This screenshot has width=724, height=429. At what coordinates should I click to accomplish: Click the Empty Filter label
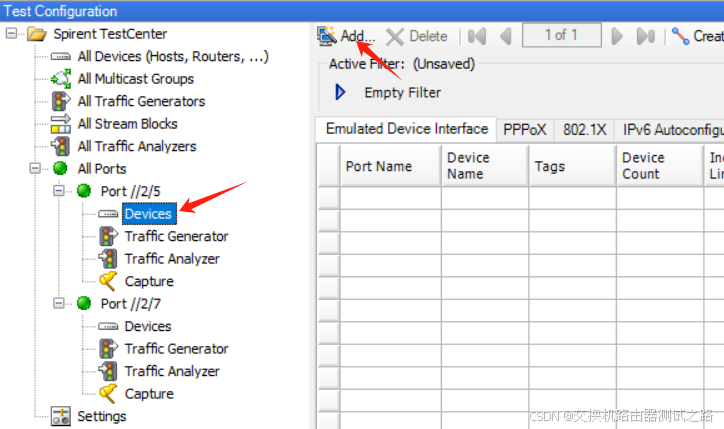pyautogui.click(x=403, y=92)
